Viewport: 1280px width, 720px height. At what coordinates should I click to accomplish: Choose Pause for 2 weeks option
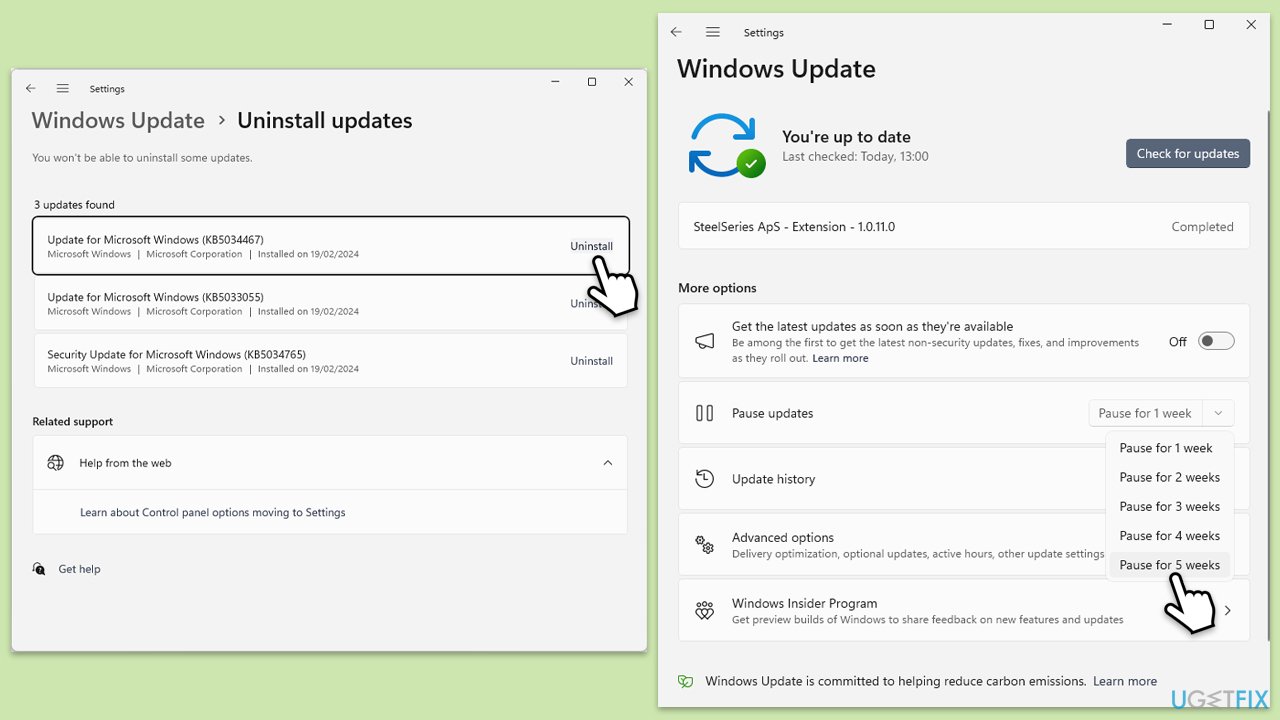point(1170,477)
